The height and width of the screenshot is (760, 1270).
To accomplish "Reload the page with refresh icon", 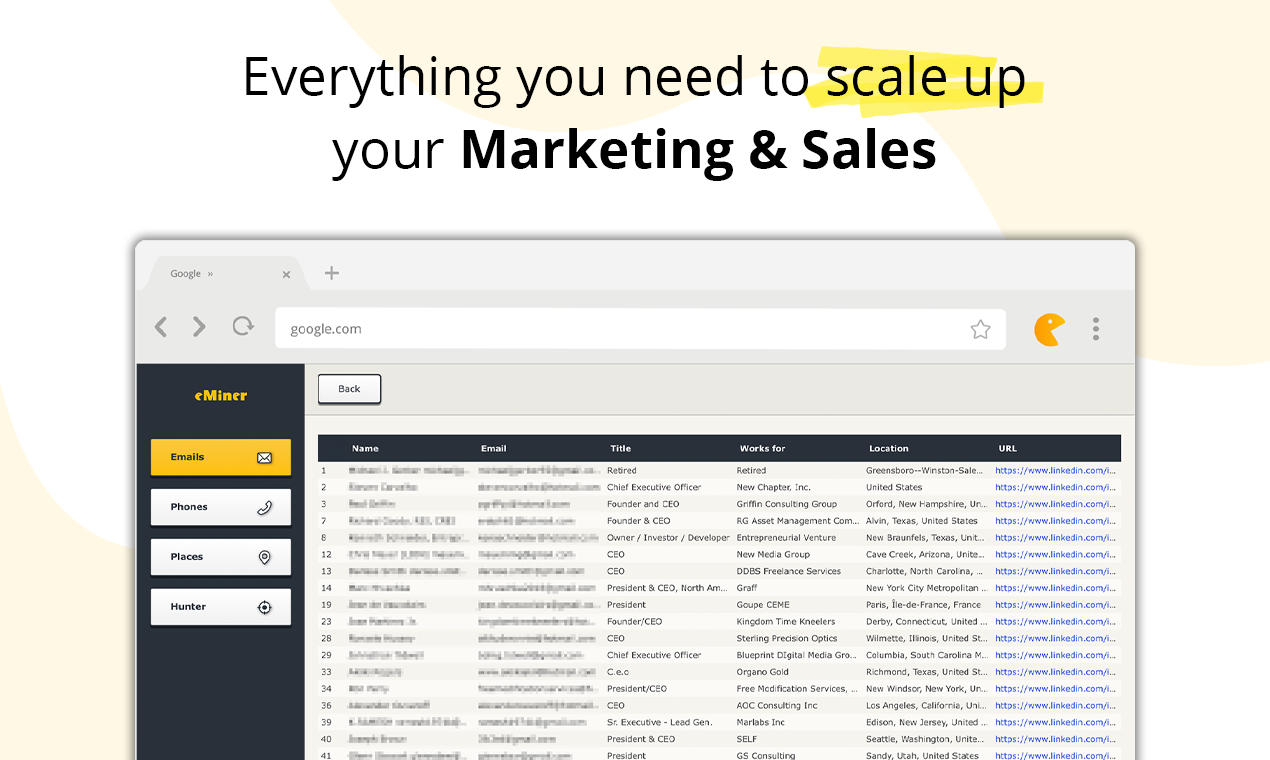I will 242,326.
